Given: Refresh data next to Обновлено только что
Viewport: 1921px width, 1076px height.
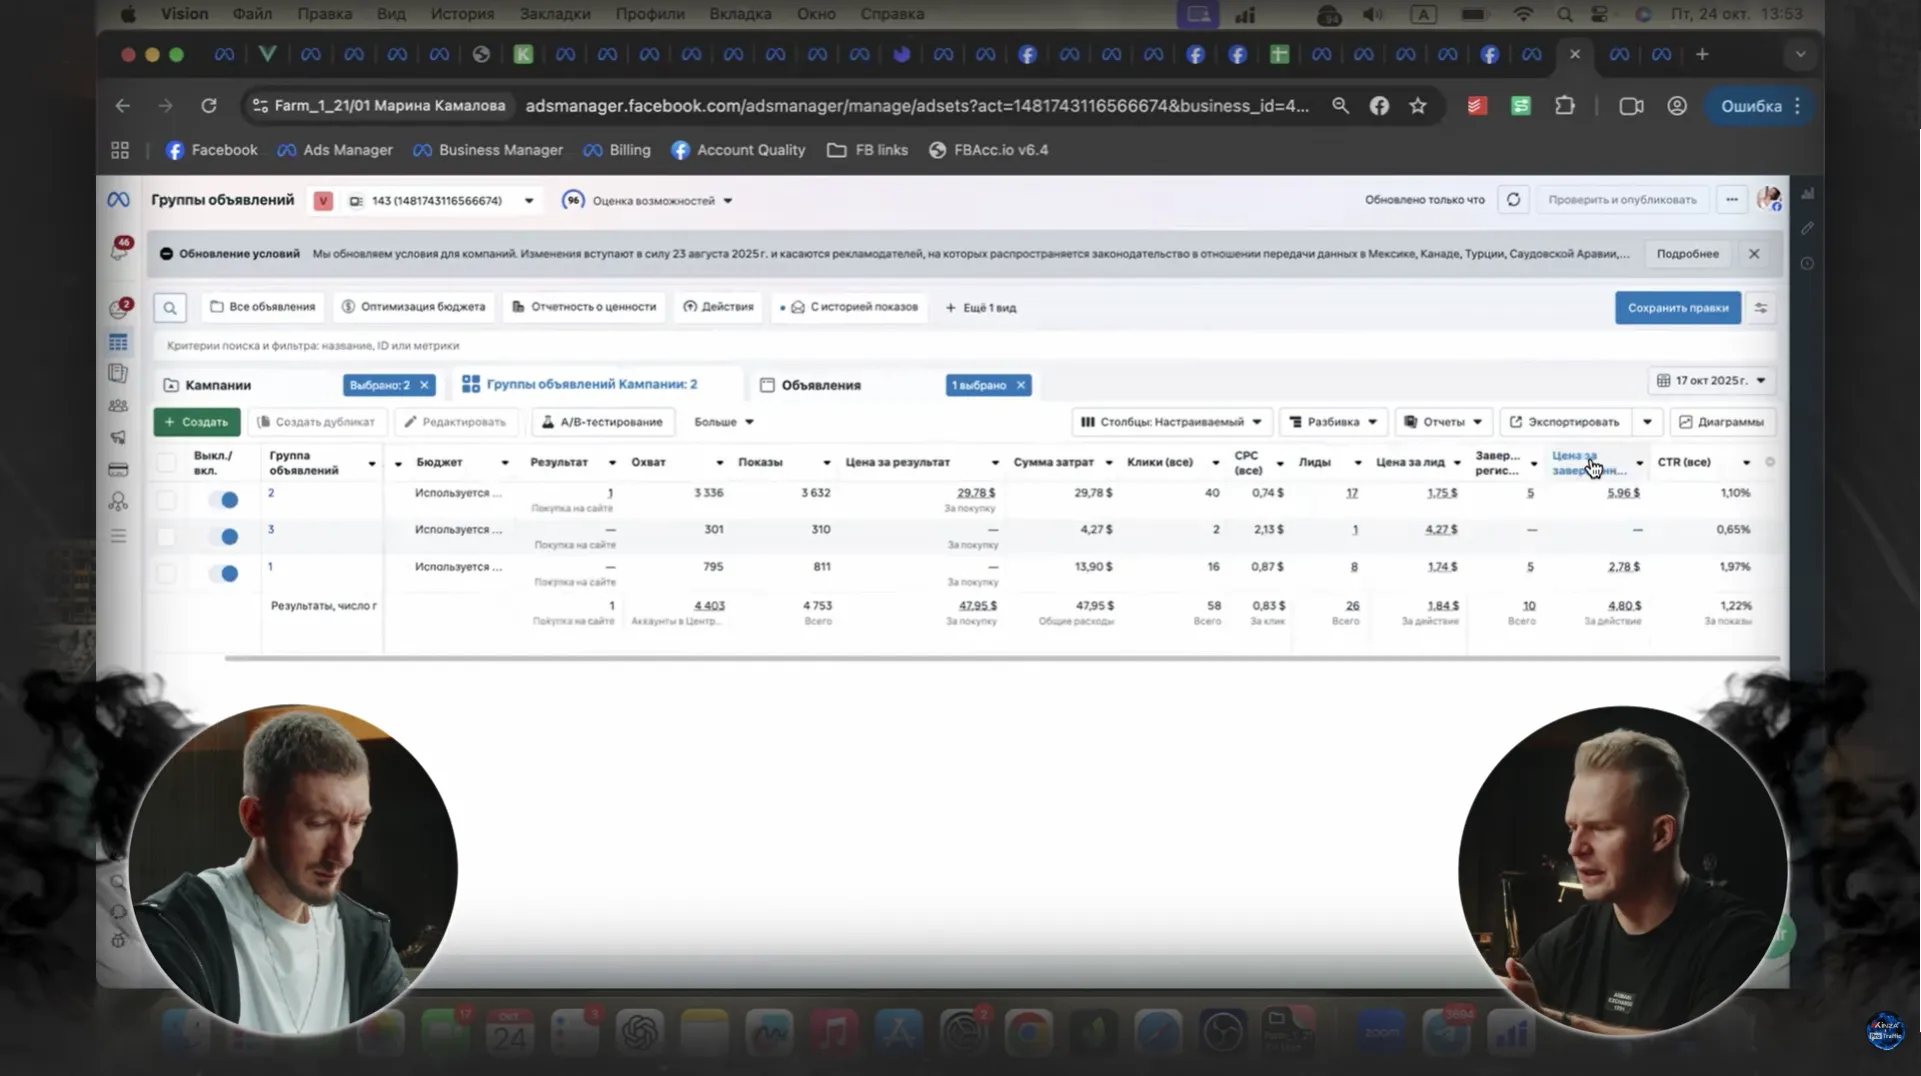Looking at the screenshot, I should (x=1513, y=200).
